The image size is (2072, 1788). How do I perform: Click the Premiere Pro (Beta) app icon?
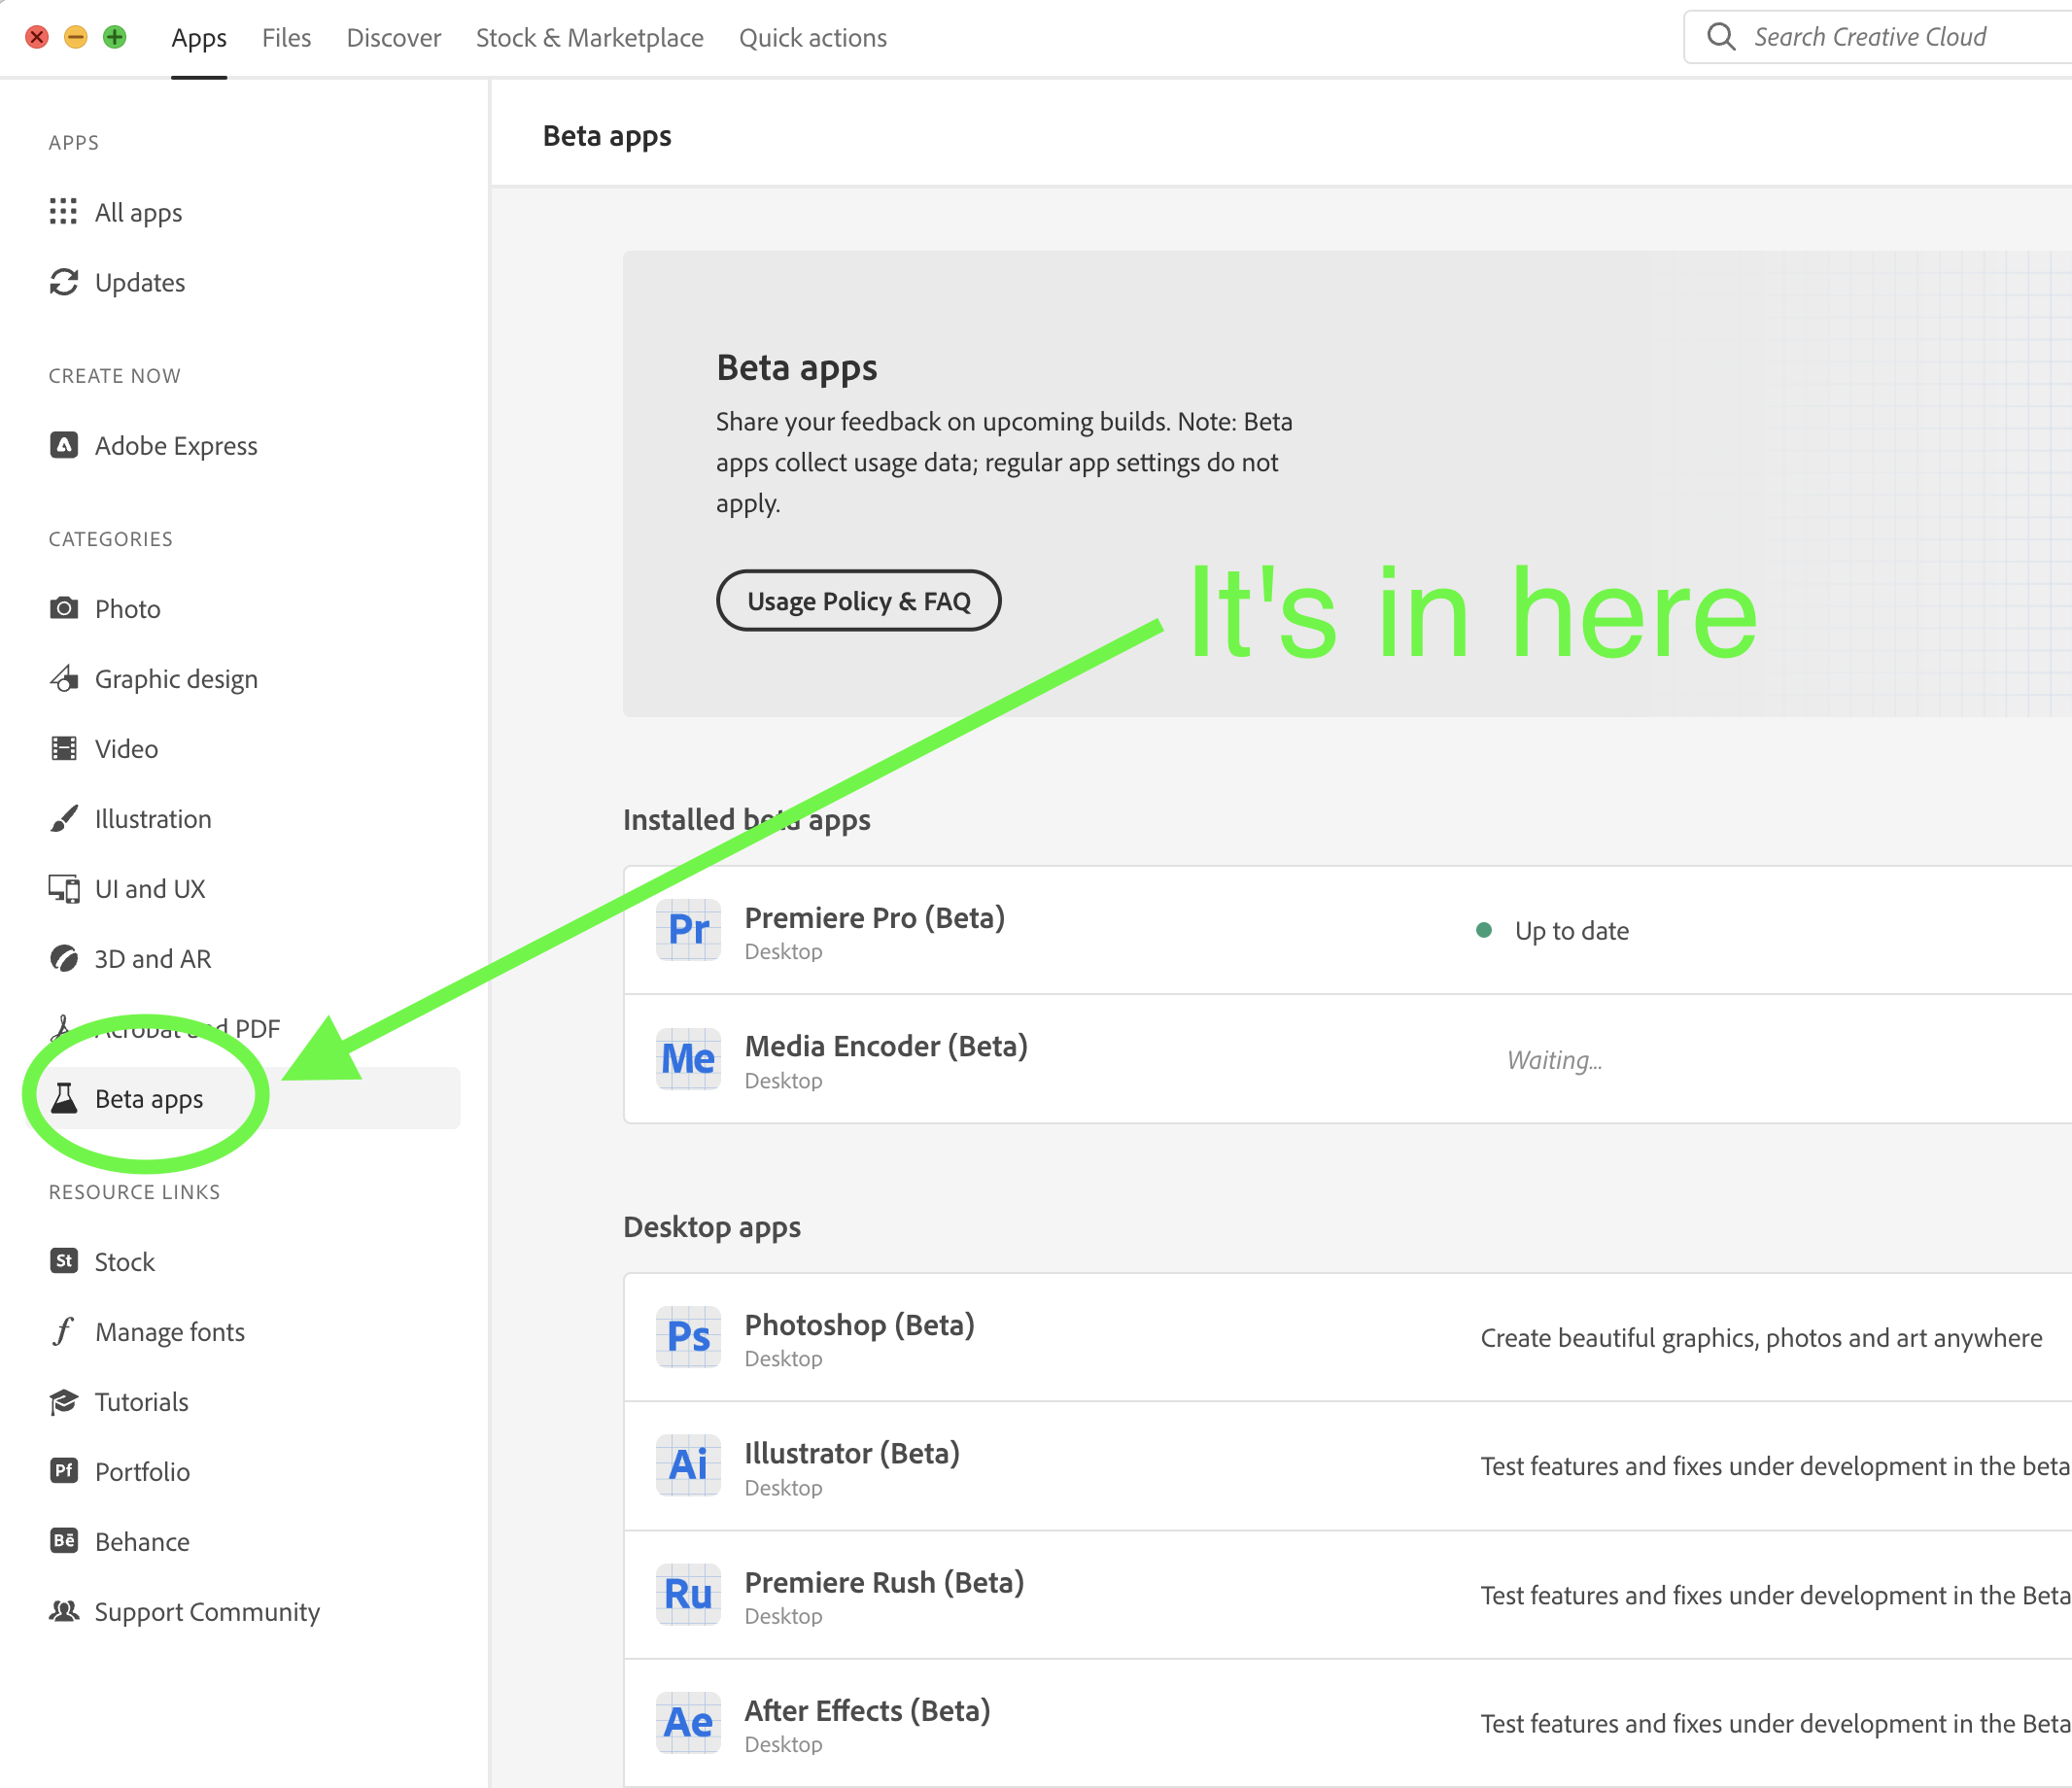click(688, 930)
